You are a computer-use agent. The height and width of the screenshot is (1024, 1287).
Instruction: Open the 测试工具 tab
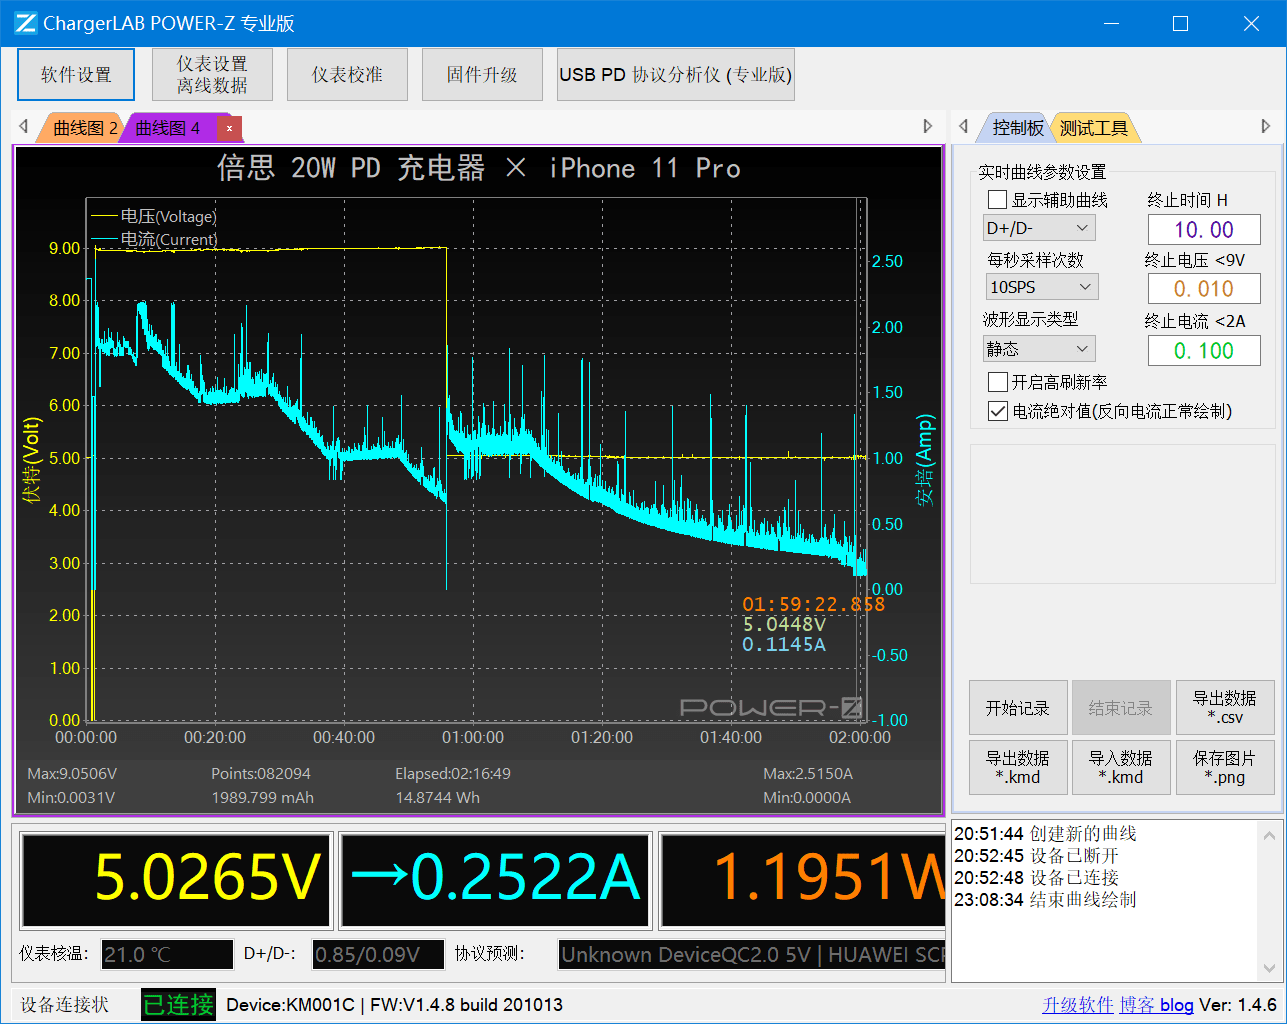coord(1093,128)
